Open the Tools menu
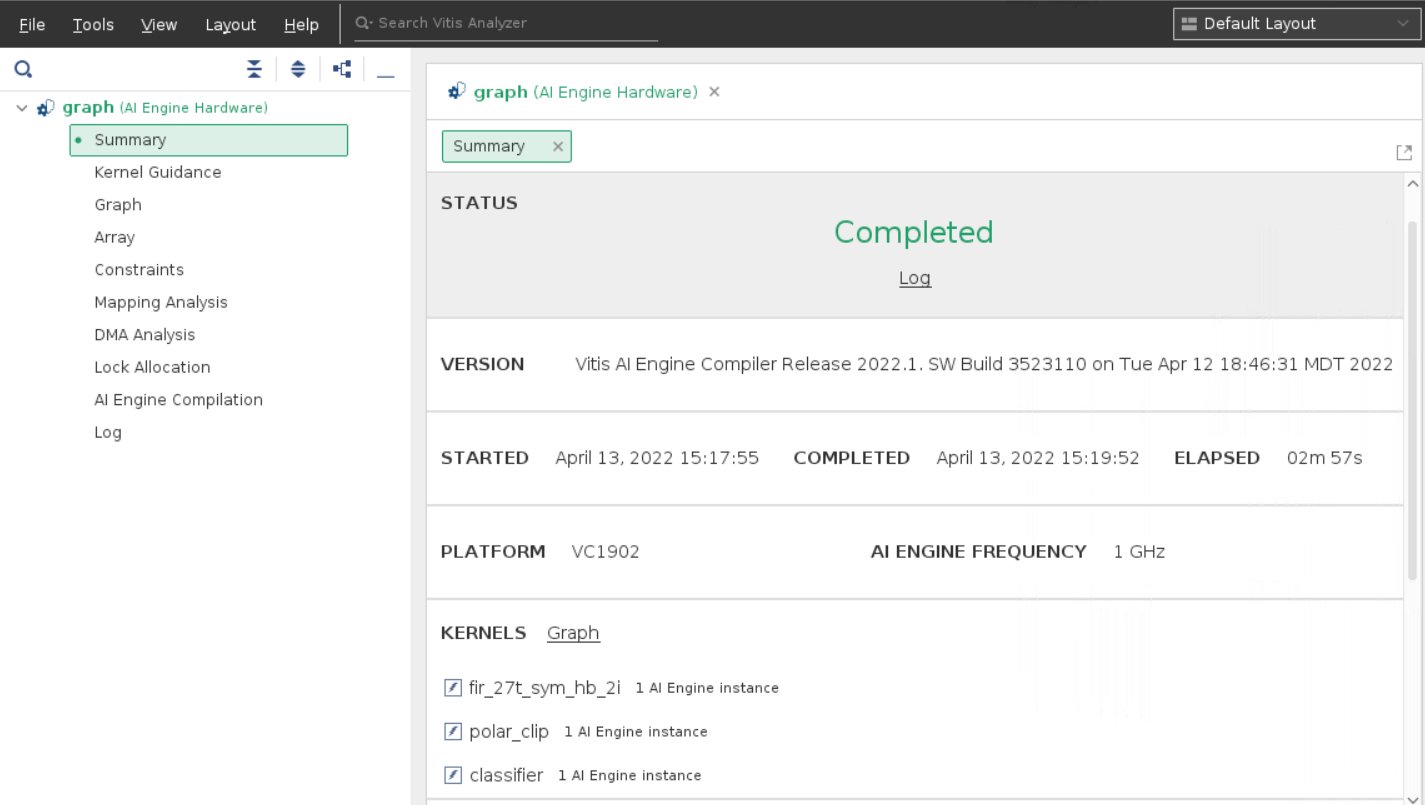 click(92, 24)
